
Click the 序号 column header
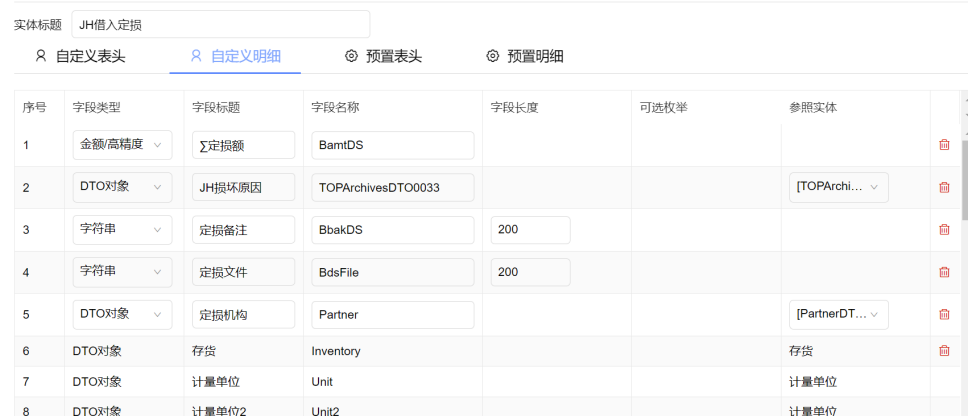(x=35, y=108)
